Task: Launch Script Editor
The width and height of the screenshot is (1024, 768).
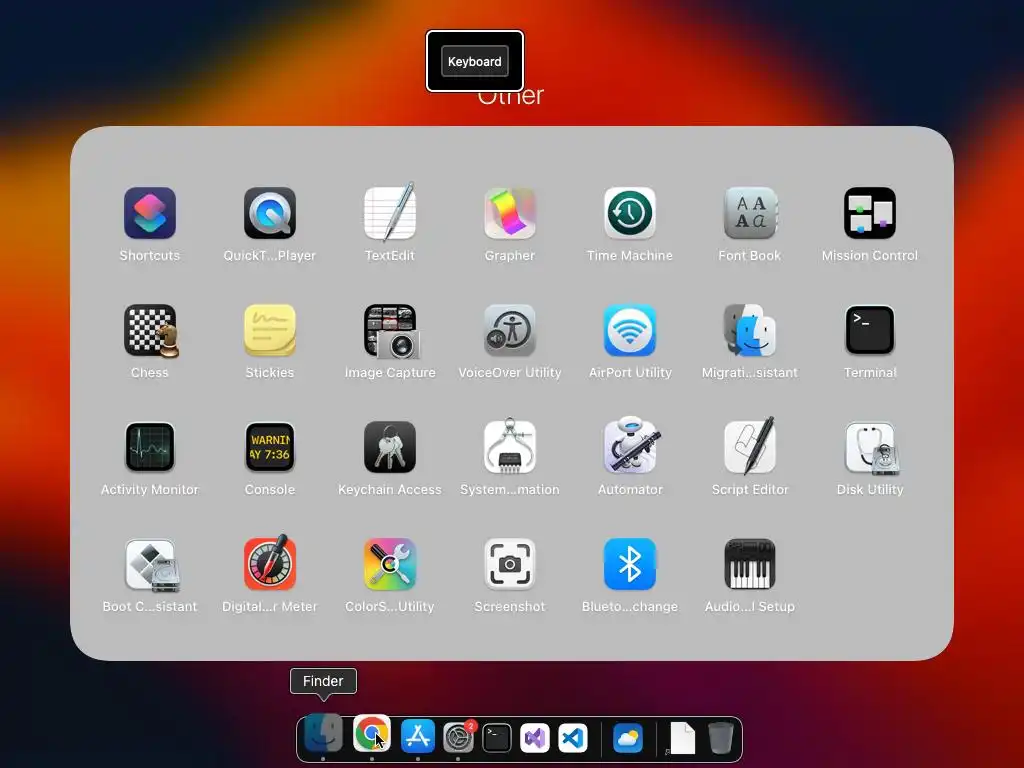Action: [x=750, y=446]
